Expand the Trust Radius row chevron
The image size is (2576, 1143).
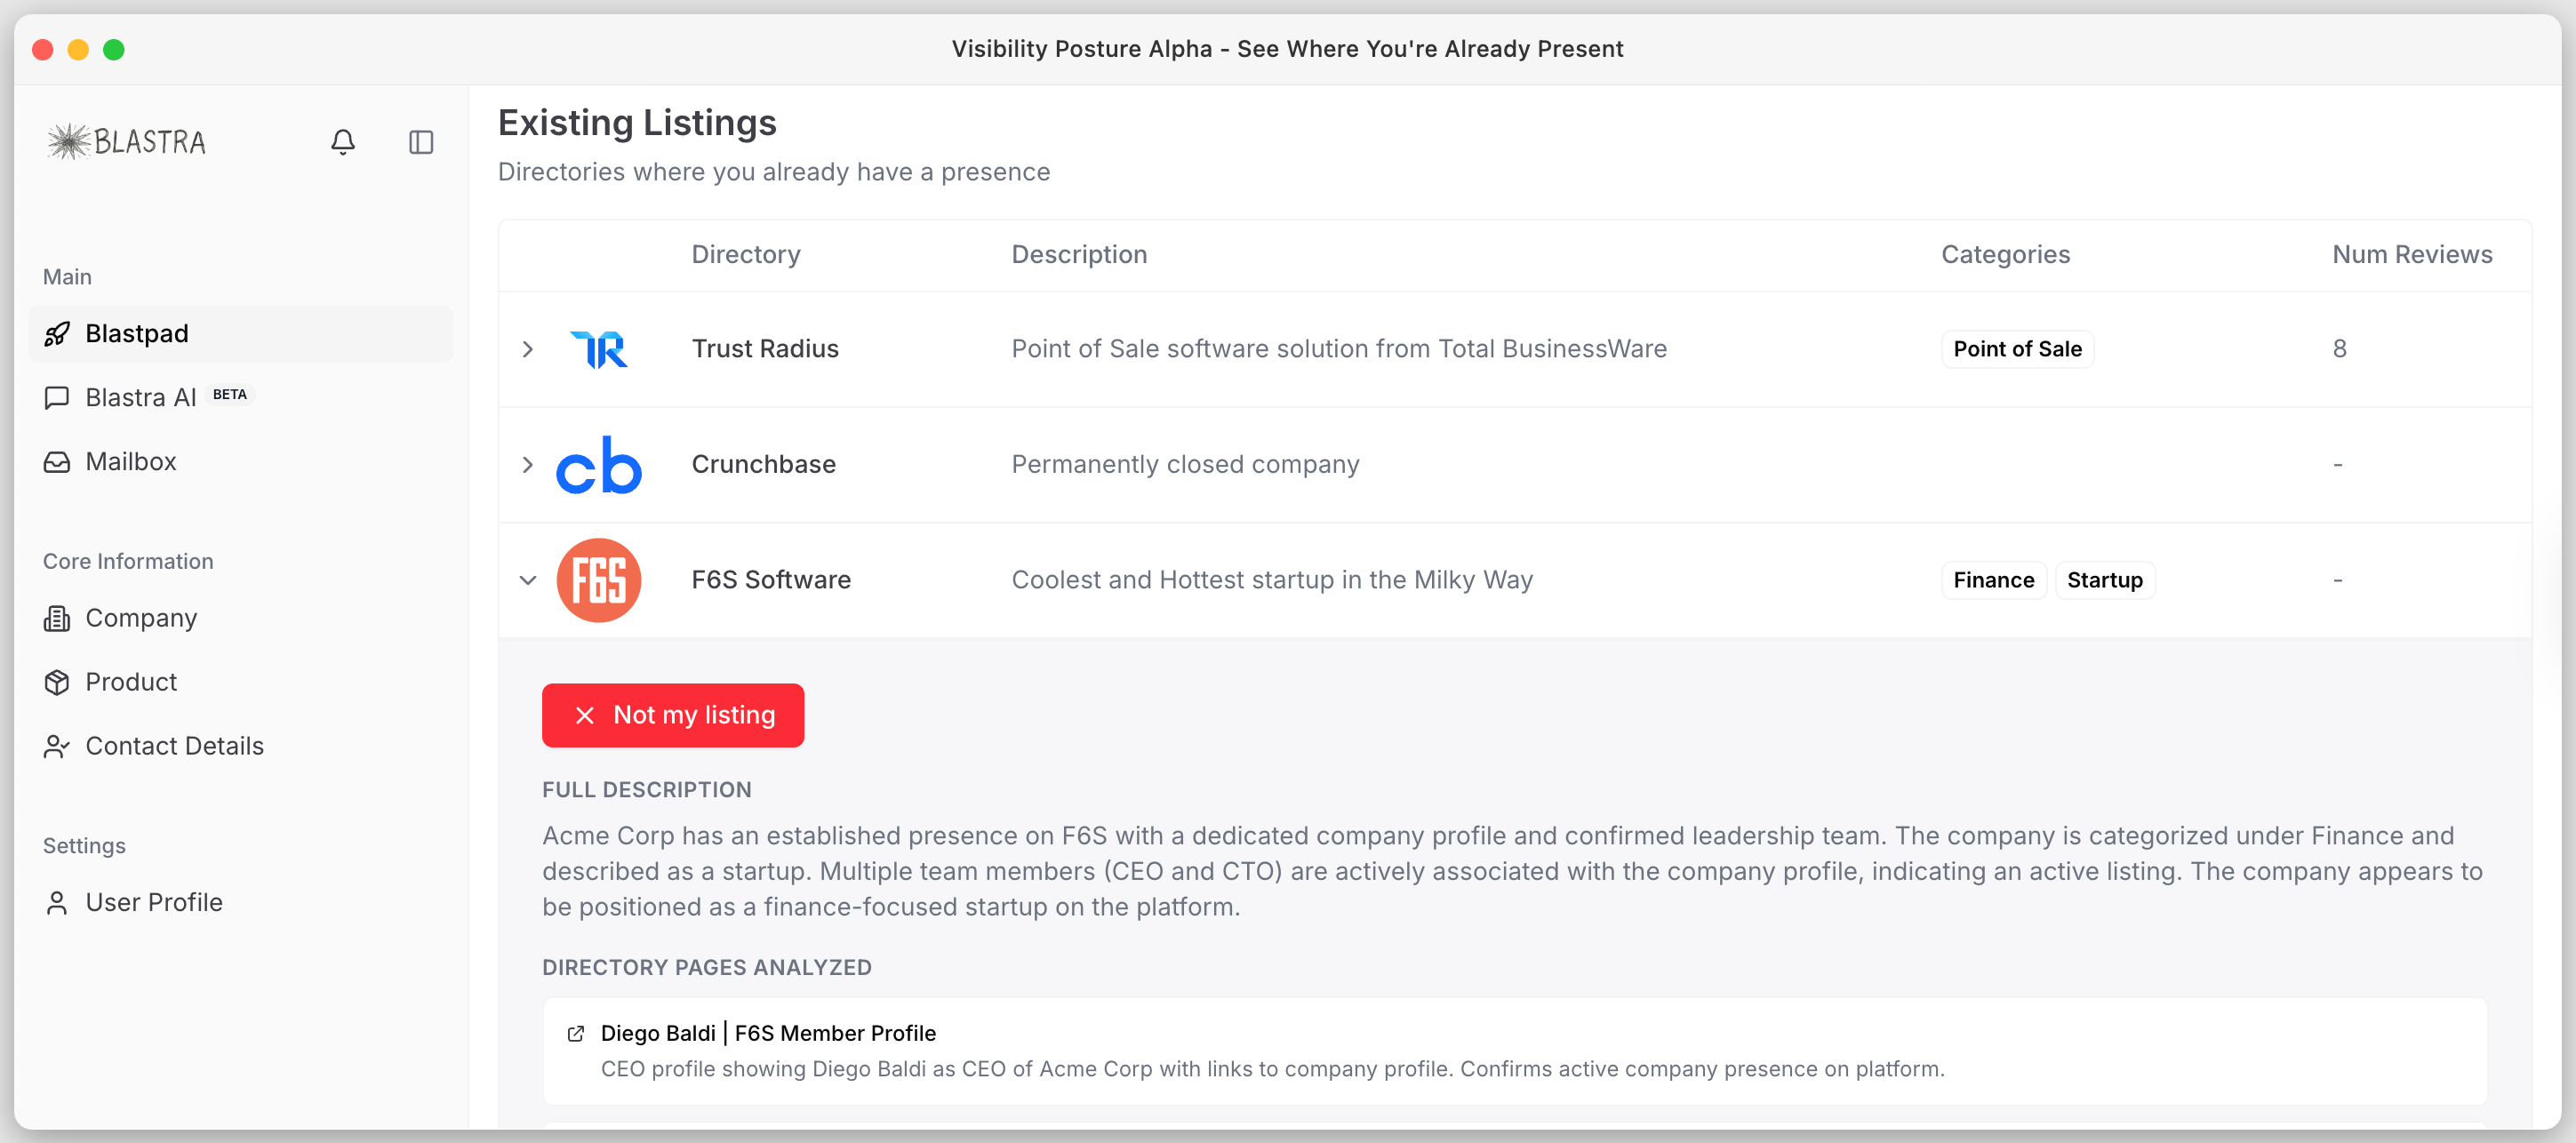(528, 349)
